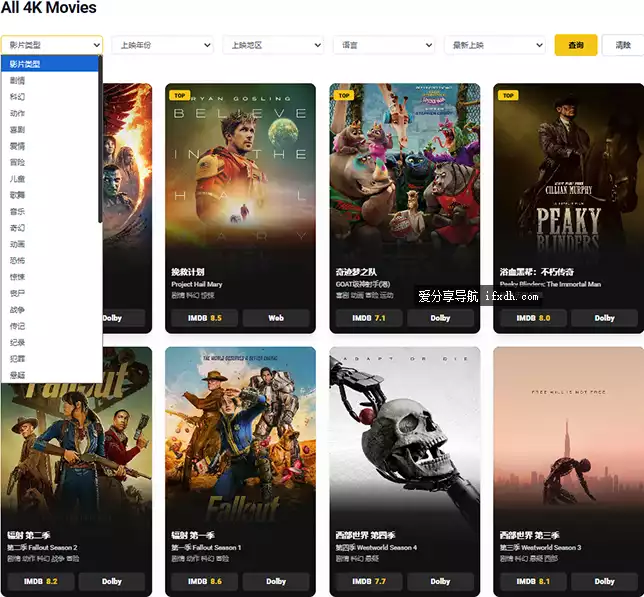644x597 pixels.
Task: Open the 上映地区 region dropdown
Action: coord(273,45)
